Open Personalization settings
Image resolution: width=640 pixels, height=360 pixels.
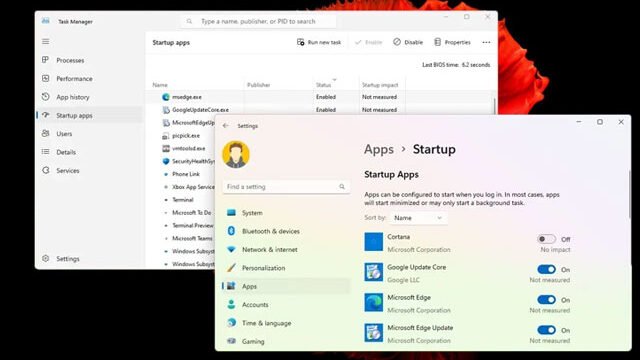point(286,268)
